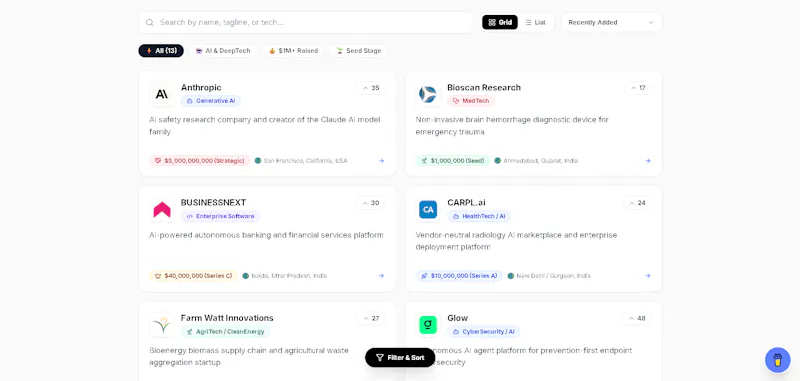Click the San Francisco, California, USA location text
The image size is (800, 381).
(305, 161)
